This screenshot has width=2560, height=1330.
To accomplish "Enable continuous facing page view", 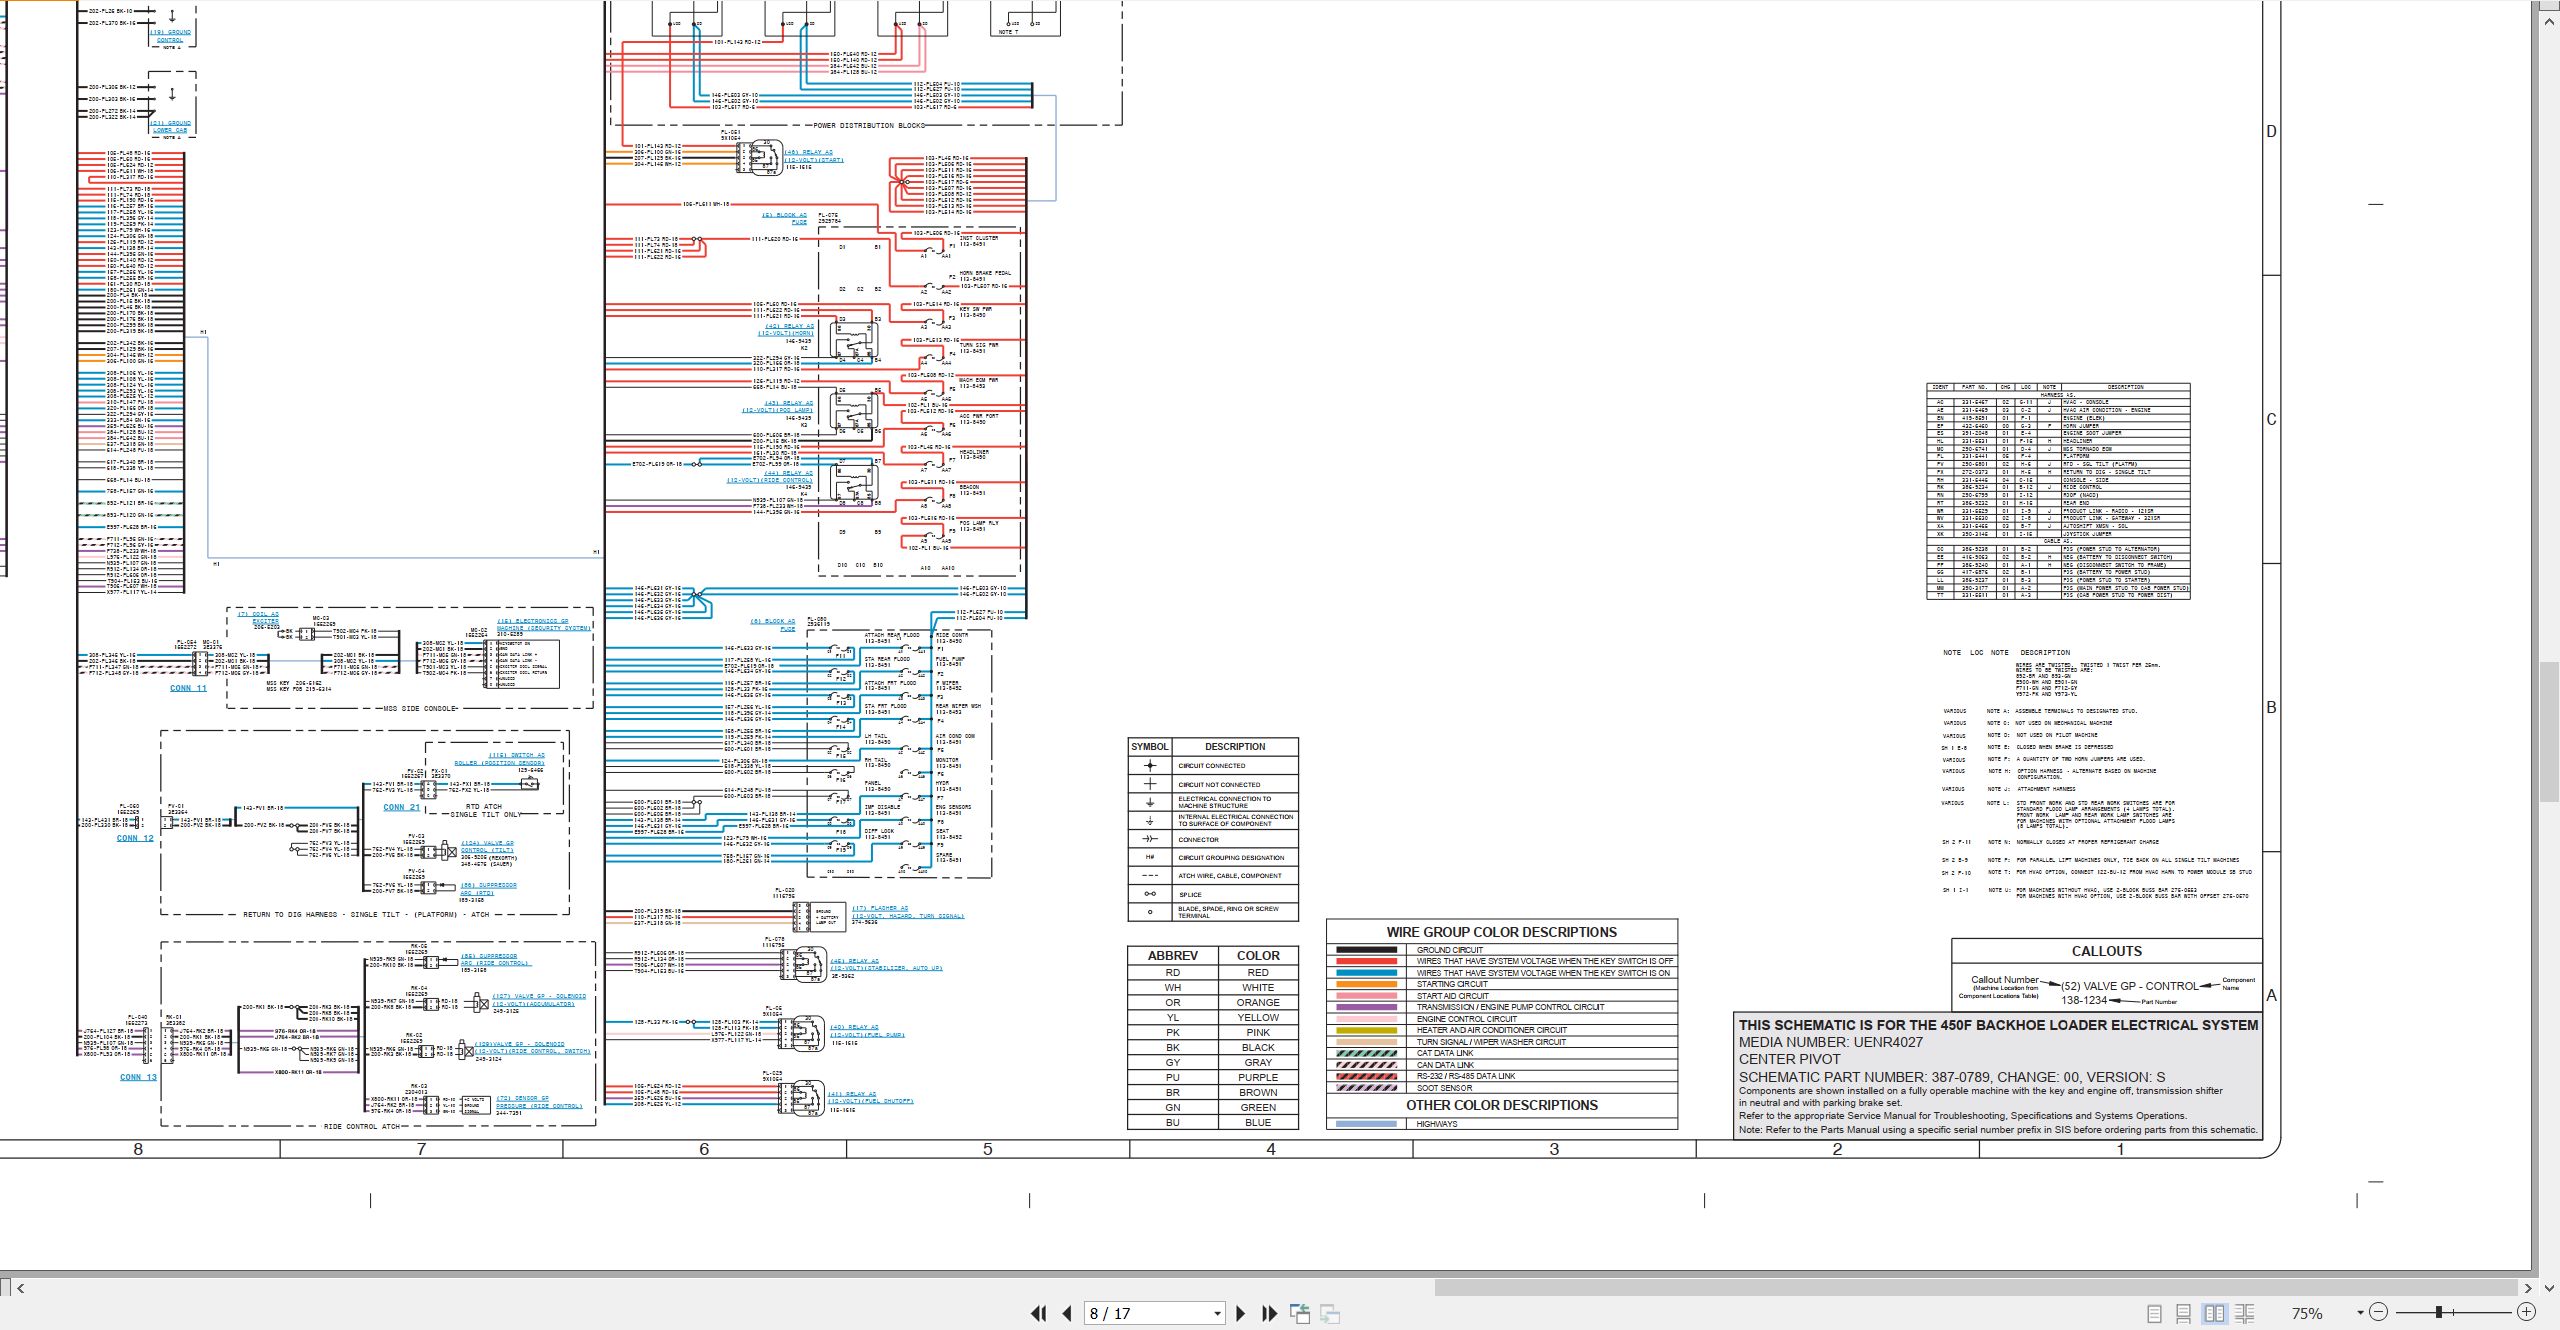I will [2244, 1313].
